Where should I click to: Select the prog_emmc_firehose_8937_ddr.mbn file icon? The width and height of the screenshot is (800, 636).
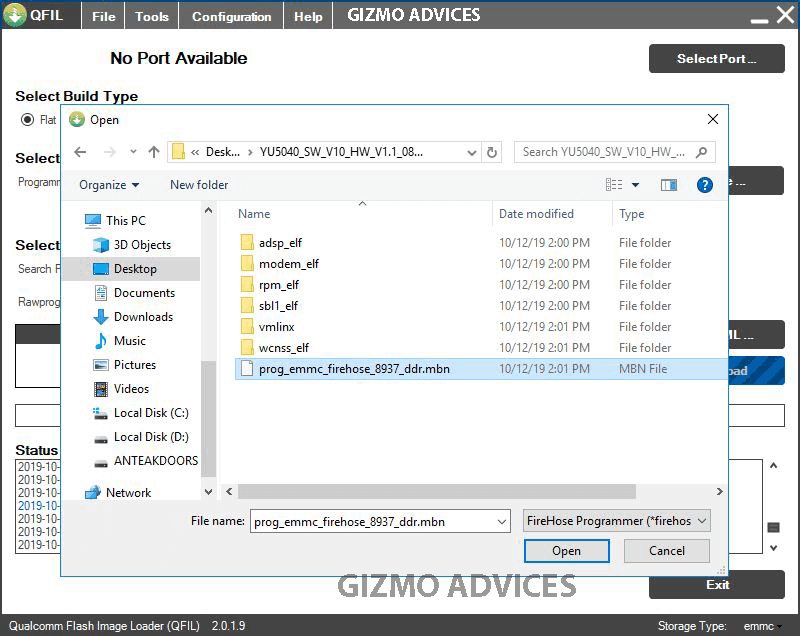[247, 368]
